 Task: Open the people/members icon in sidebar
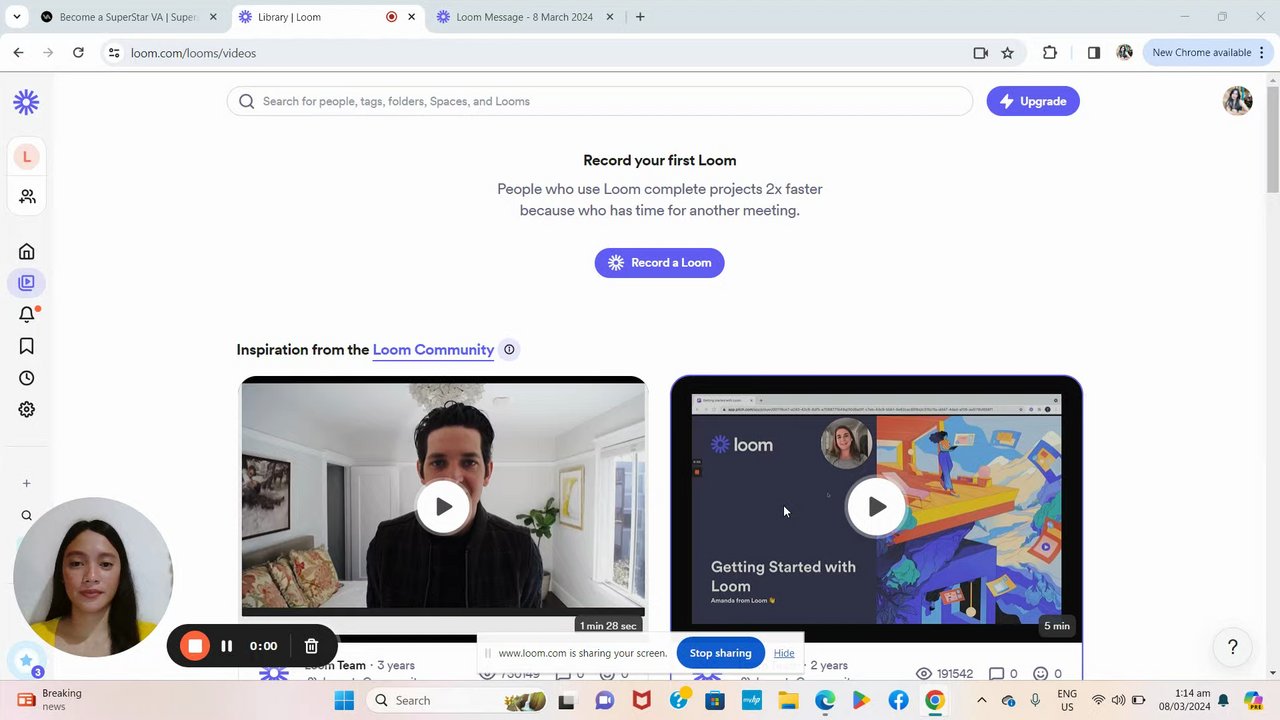click(x=27, y=196)
